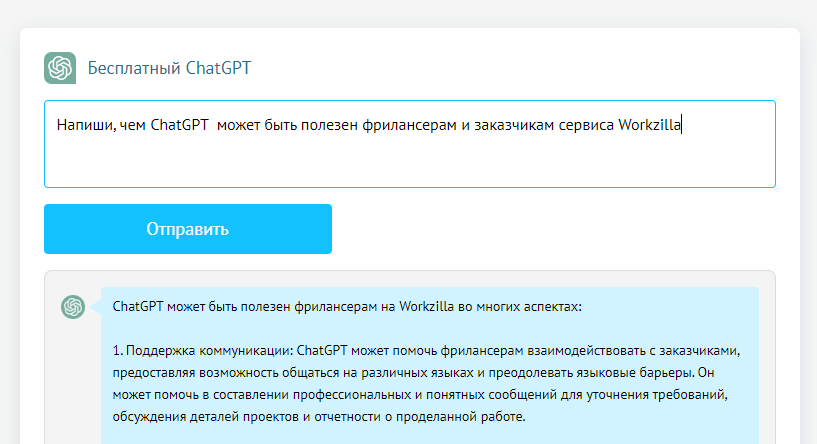This screenshot has width=817, height=444.
Task: Click the ChatGPT logo beside the page heading
Action: coord(60,68)
